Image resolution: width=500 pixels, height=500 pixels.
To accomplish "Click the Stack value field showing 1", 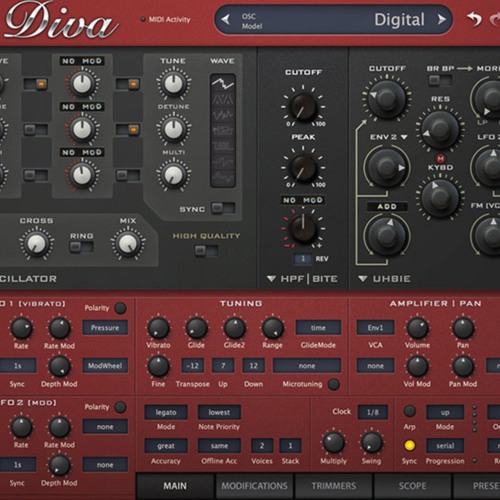I will [290, 446].
